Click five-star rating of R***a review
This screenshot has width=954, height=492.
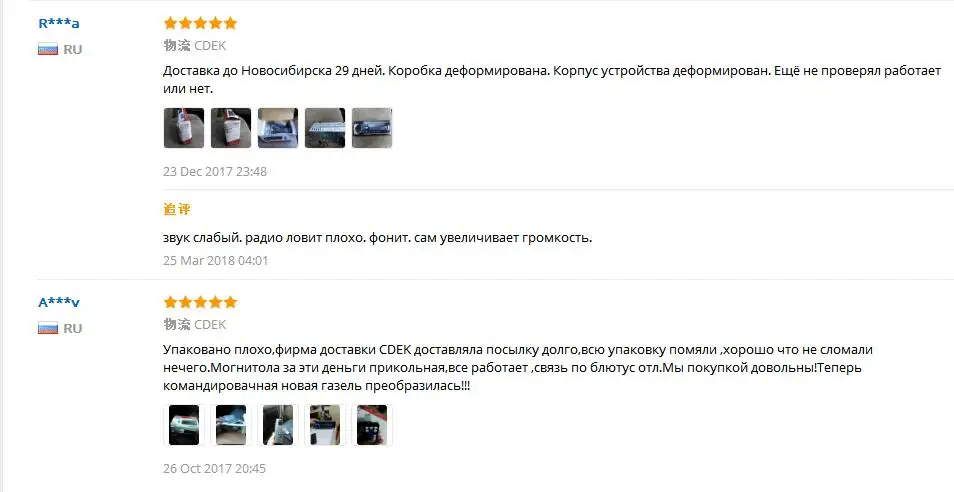point(200,23)
